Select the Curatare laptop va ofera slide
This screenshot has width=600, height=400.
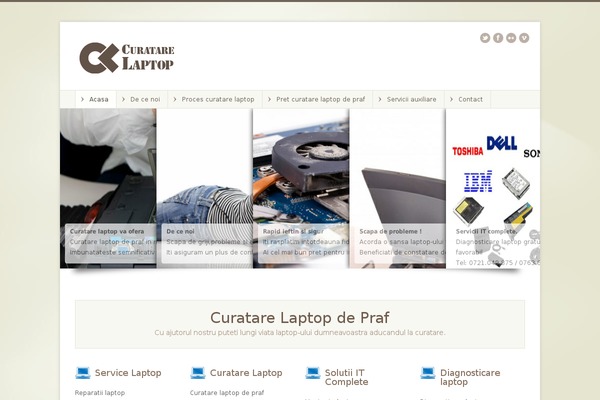[x=108, y=188]
